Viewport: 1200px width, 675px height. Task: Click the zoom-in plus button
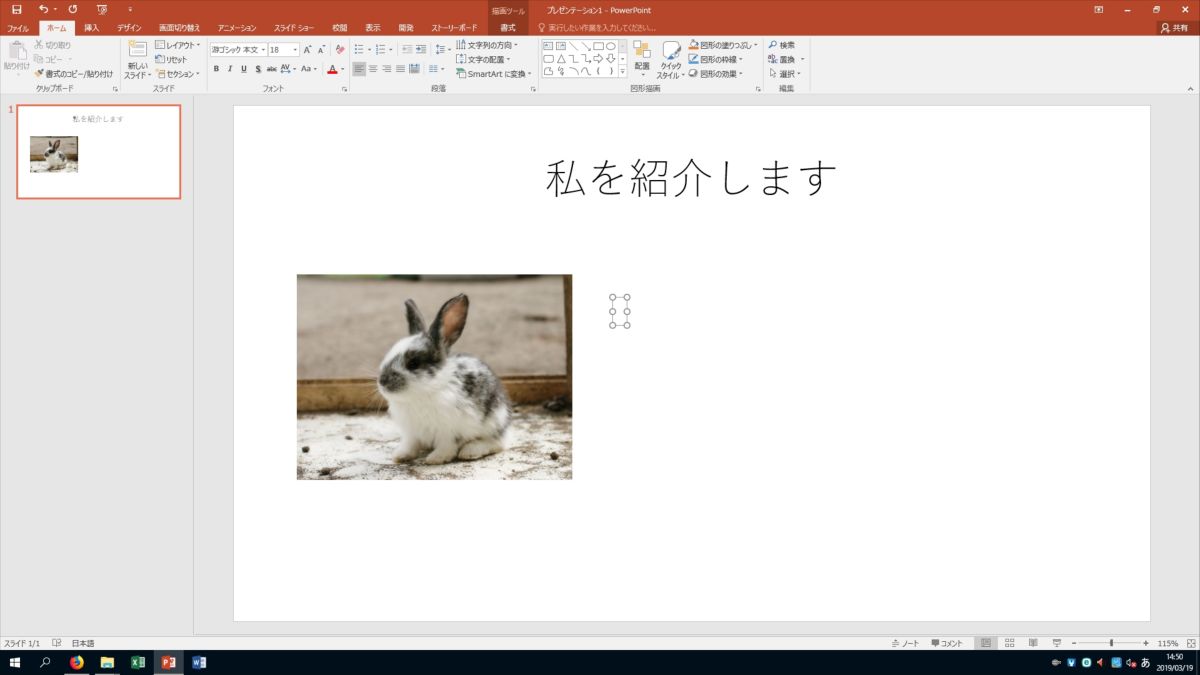(1146, 643)
